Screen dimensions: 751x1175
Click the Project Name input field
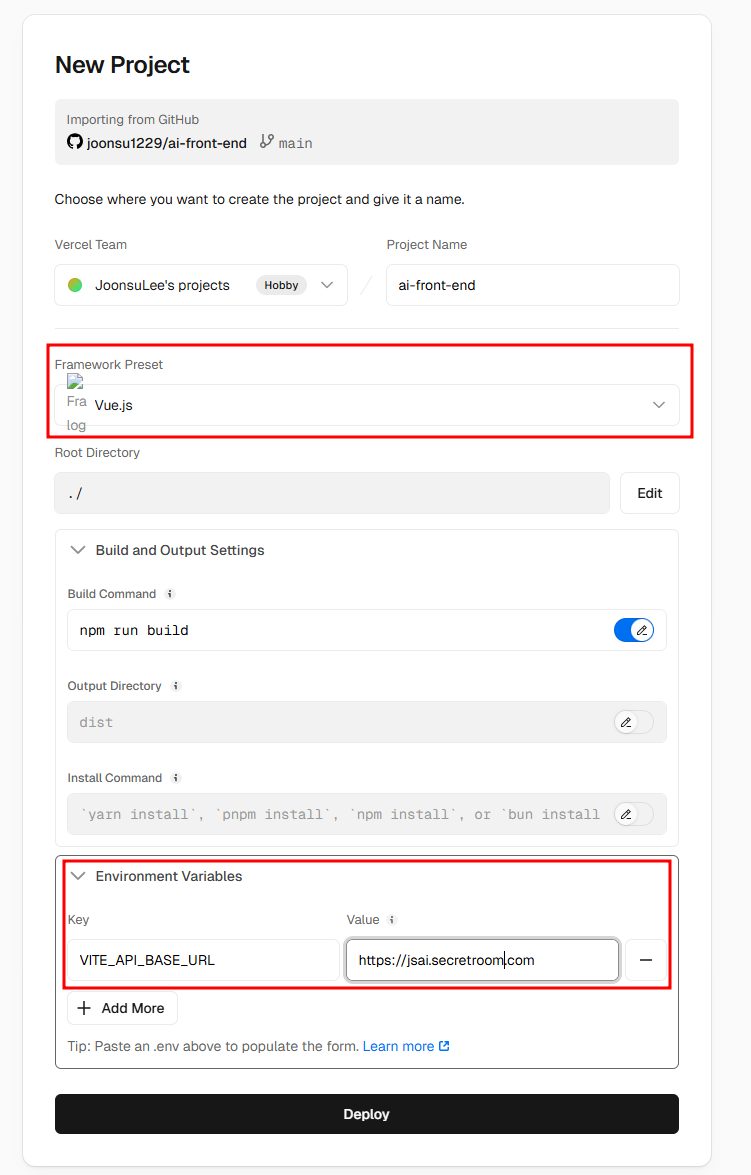pos(532,285)
